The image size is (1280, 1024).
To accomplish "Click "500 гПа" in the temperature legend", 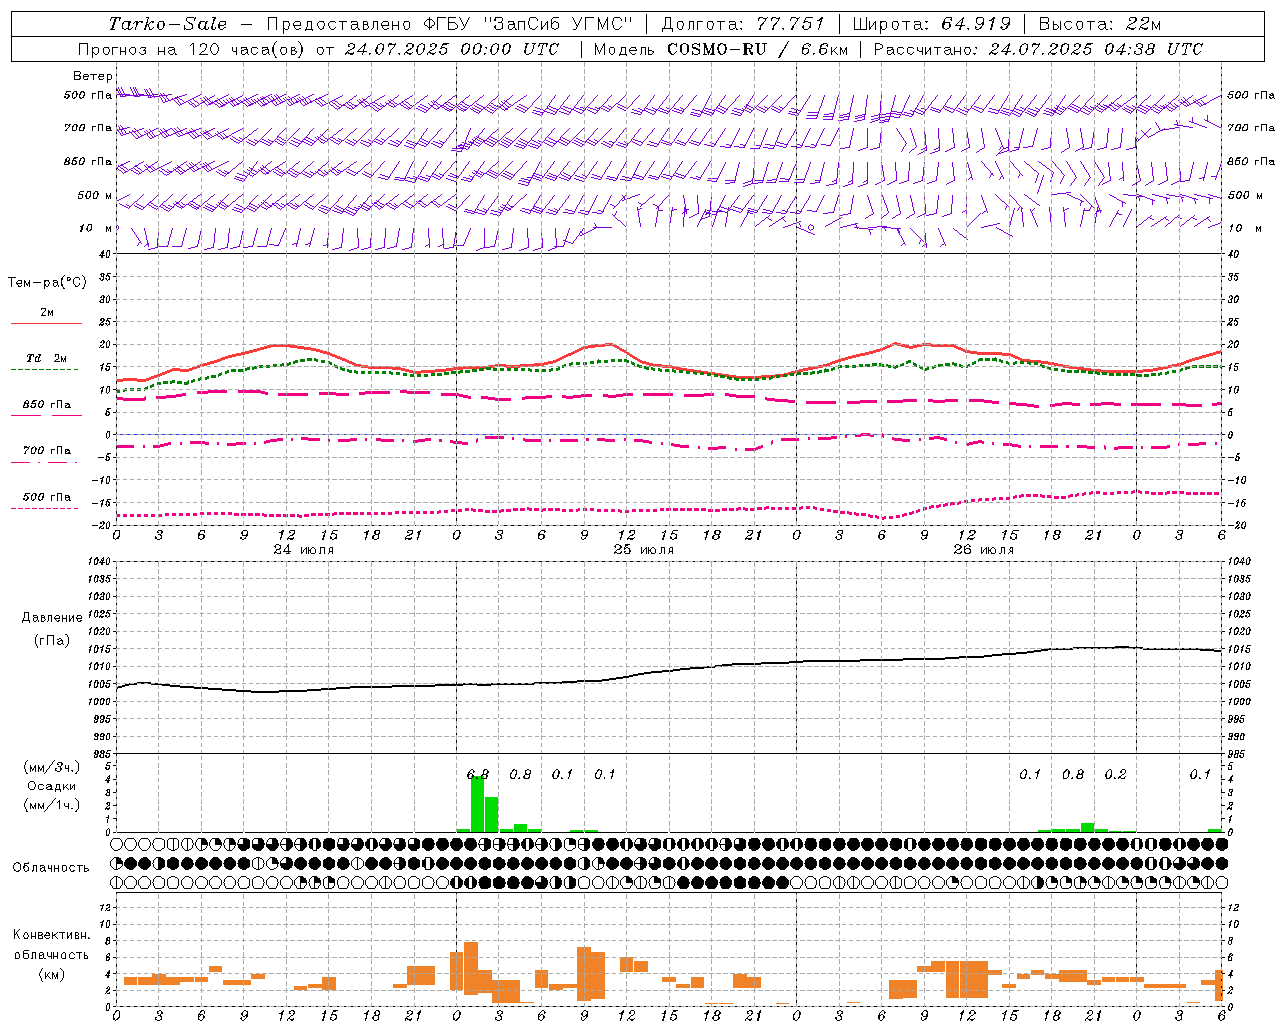I will point(47,496).
